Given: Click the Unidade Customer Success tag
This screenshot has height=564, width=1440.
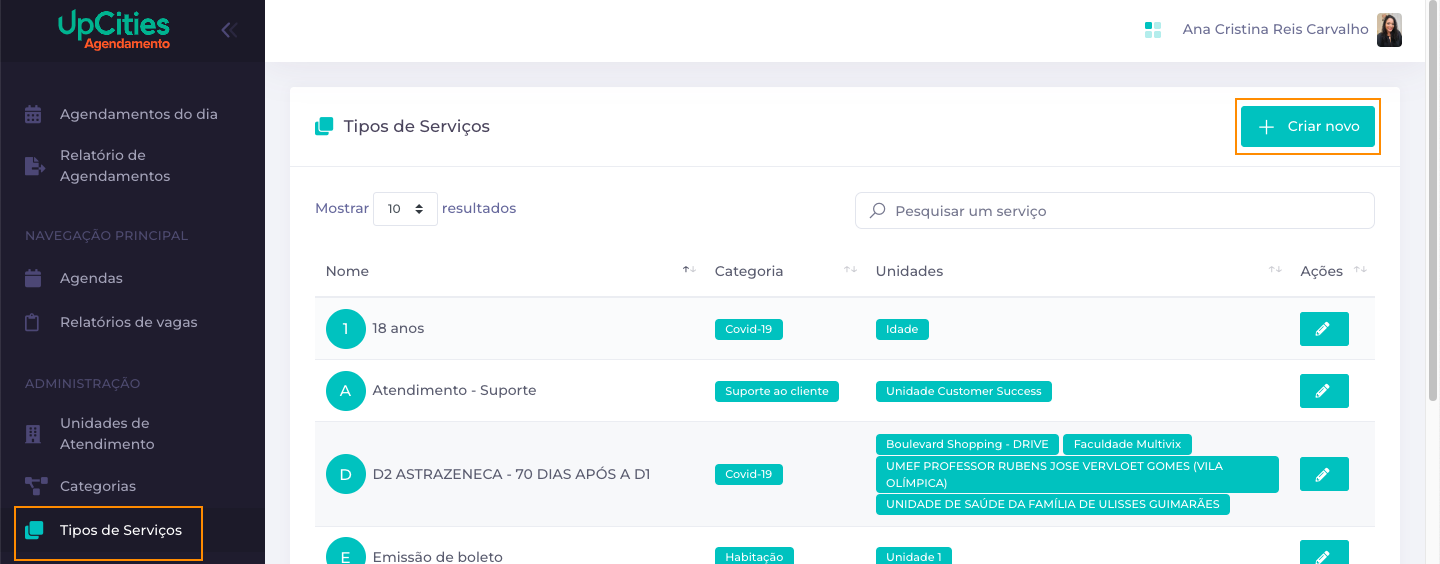Looking at the screenshot, I should pos(964,391).
